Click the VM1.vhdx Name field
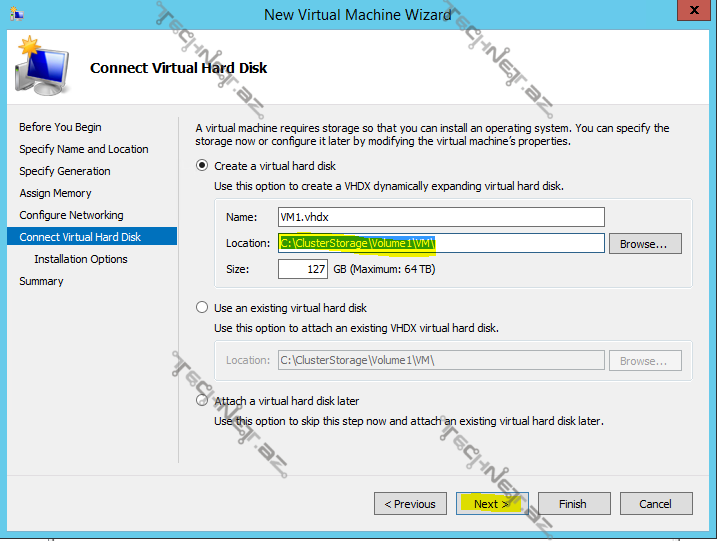Image resolution: width=717 pixels, height=541 pixels. (440, 217)
